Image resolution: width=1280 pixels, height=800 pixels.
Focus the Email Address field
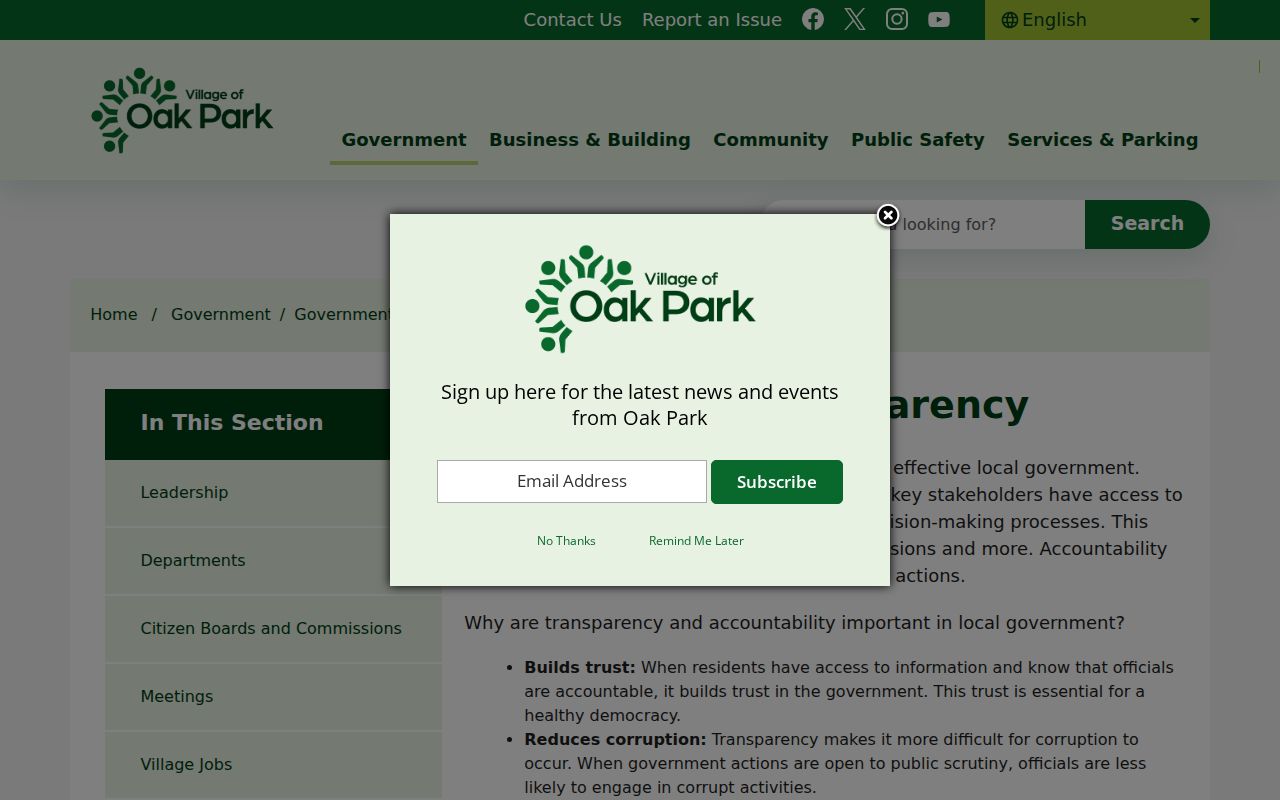[x=572, y=482]
